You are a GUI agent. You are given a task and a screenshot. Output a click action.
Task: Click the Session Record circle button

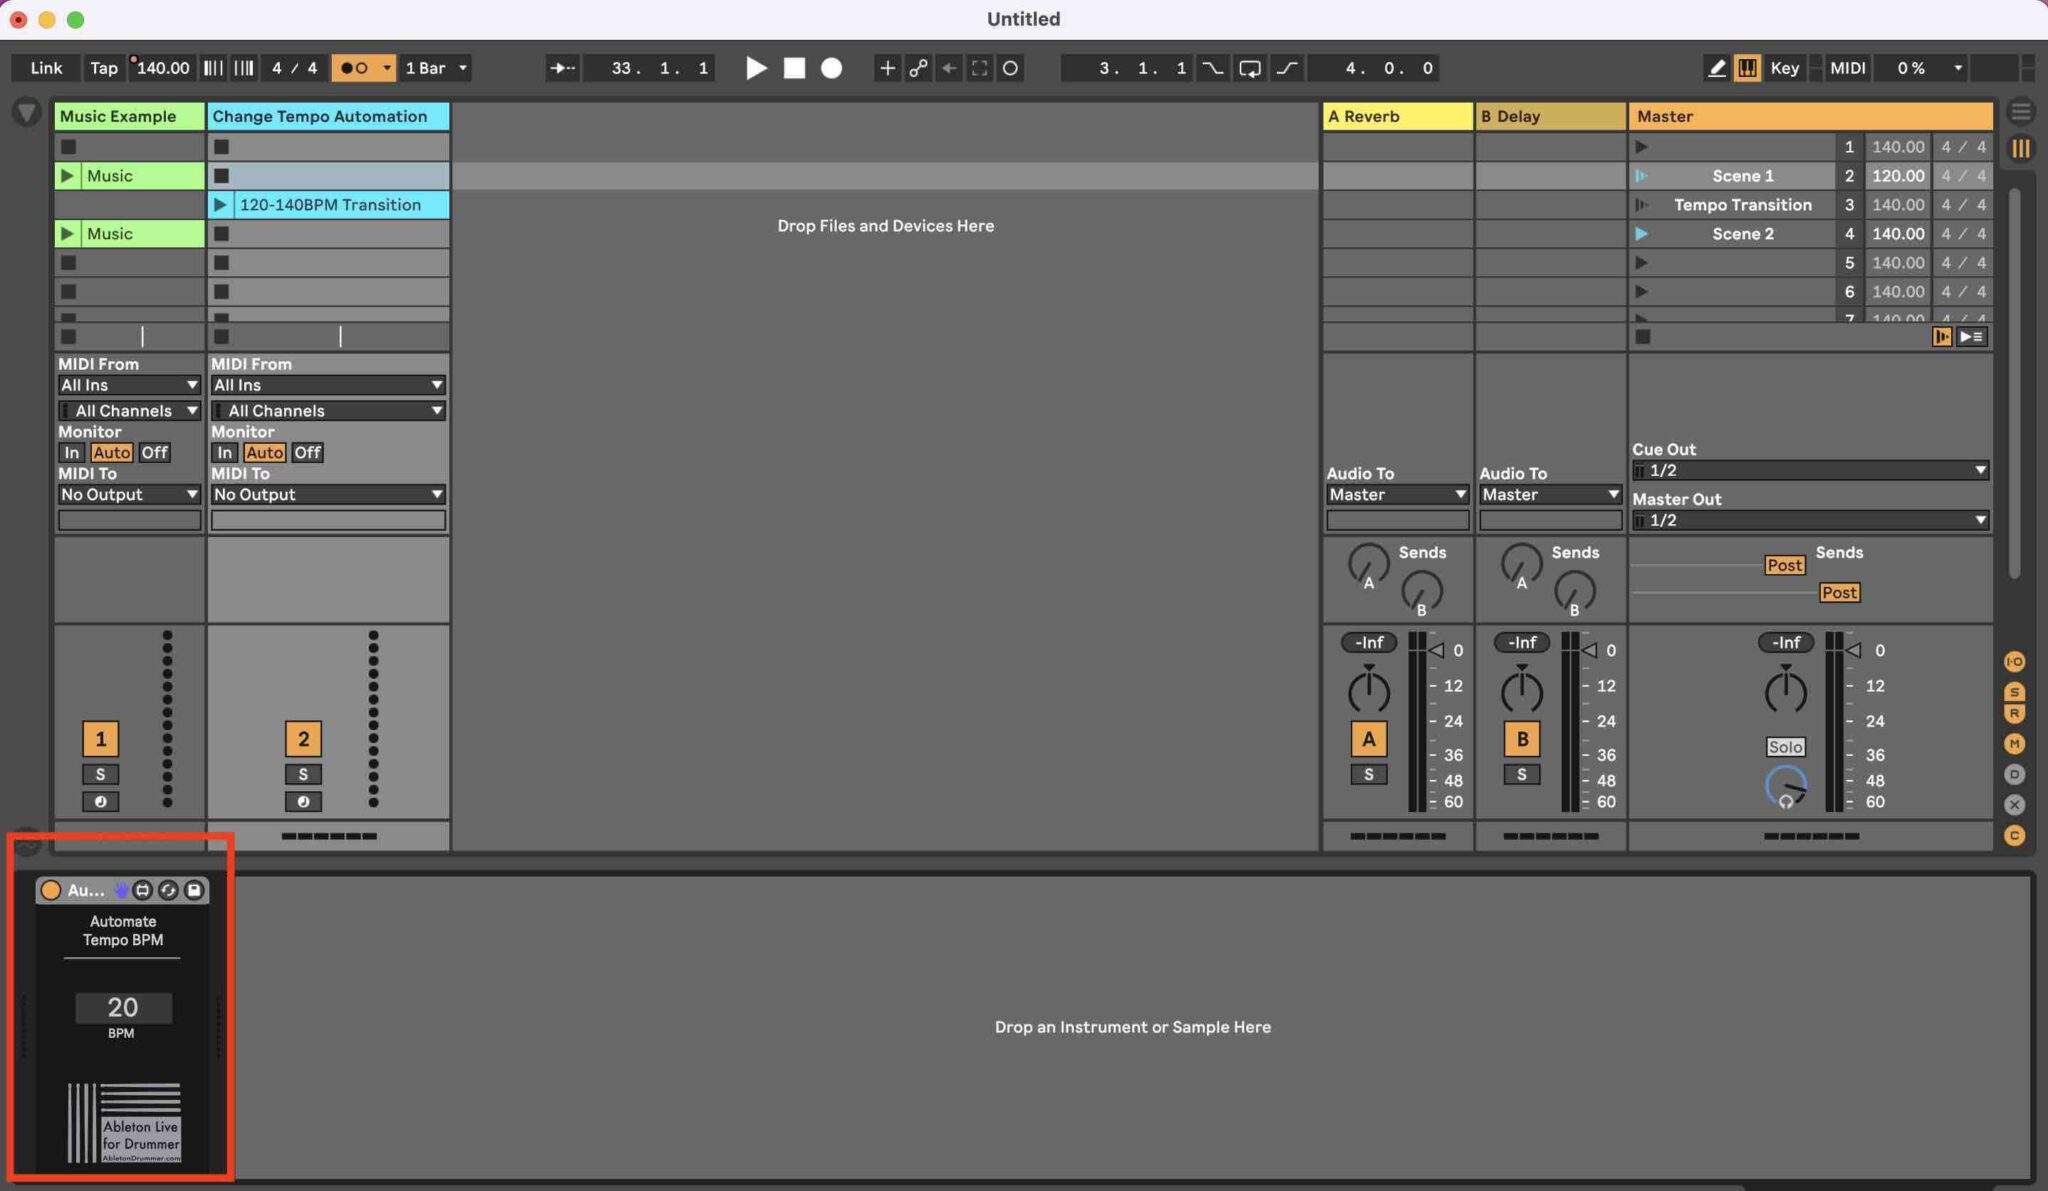pyautogui.click(x=1010, y=68)
